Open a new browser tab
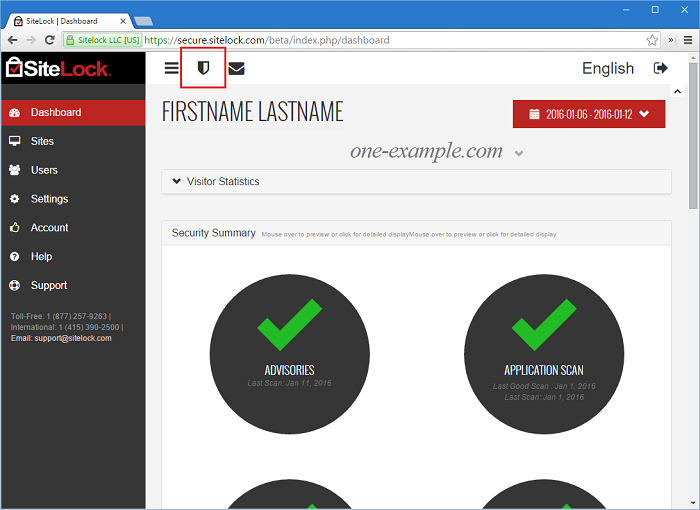 pos(143,21)
